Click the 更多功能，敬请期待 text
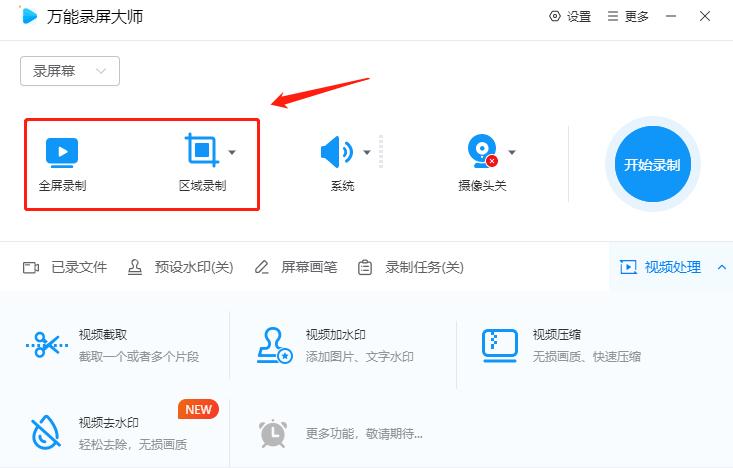Image resolution: width=733 pixels, height=468 pixels. tap(364, 434)
